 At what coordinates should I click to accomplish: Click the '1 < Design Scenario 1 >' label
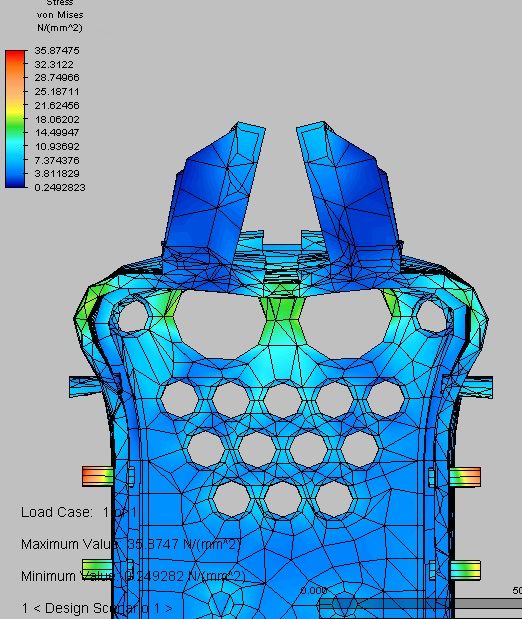click(97, 608)
